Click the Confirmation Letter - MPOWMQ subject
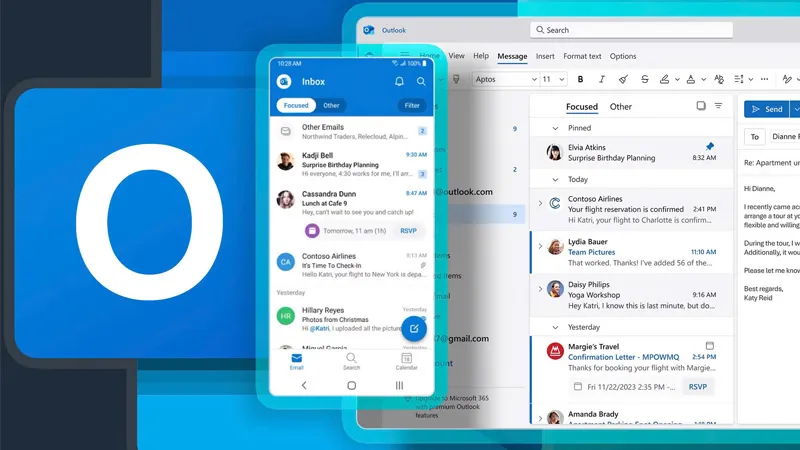 coord(623,357)
